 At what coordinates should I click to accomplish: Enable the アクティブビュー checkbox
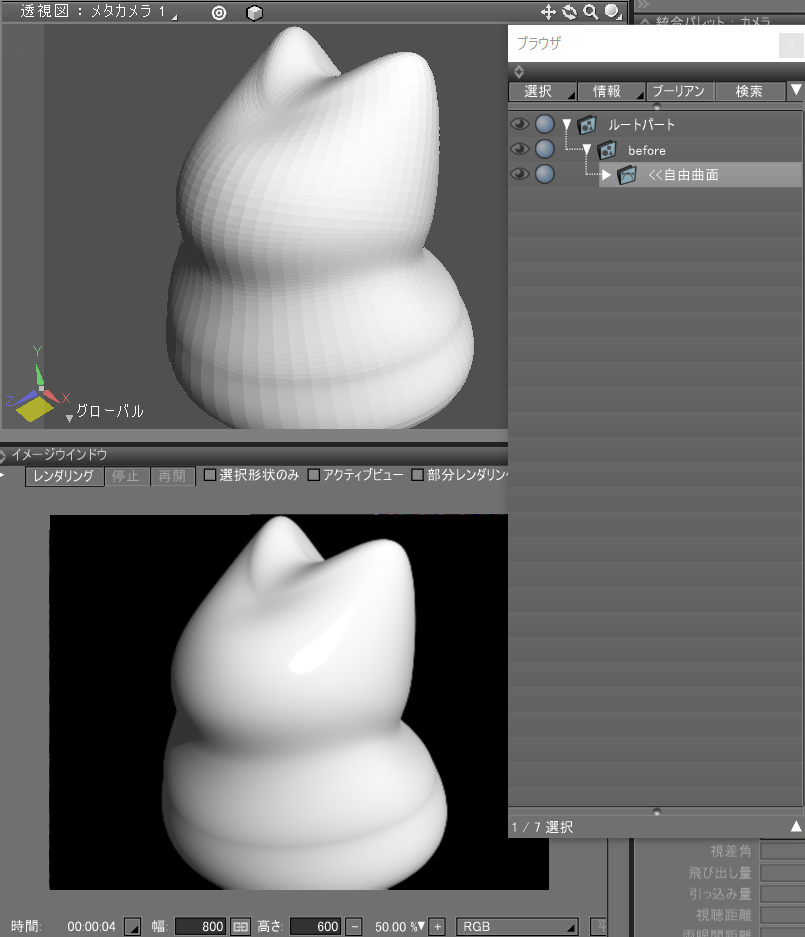314,475
